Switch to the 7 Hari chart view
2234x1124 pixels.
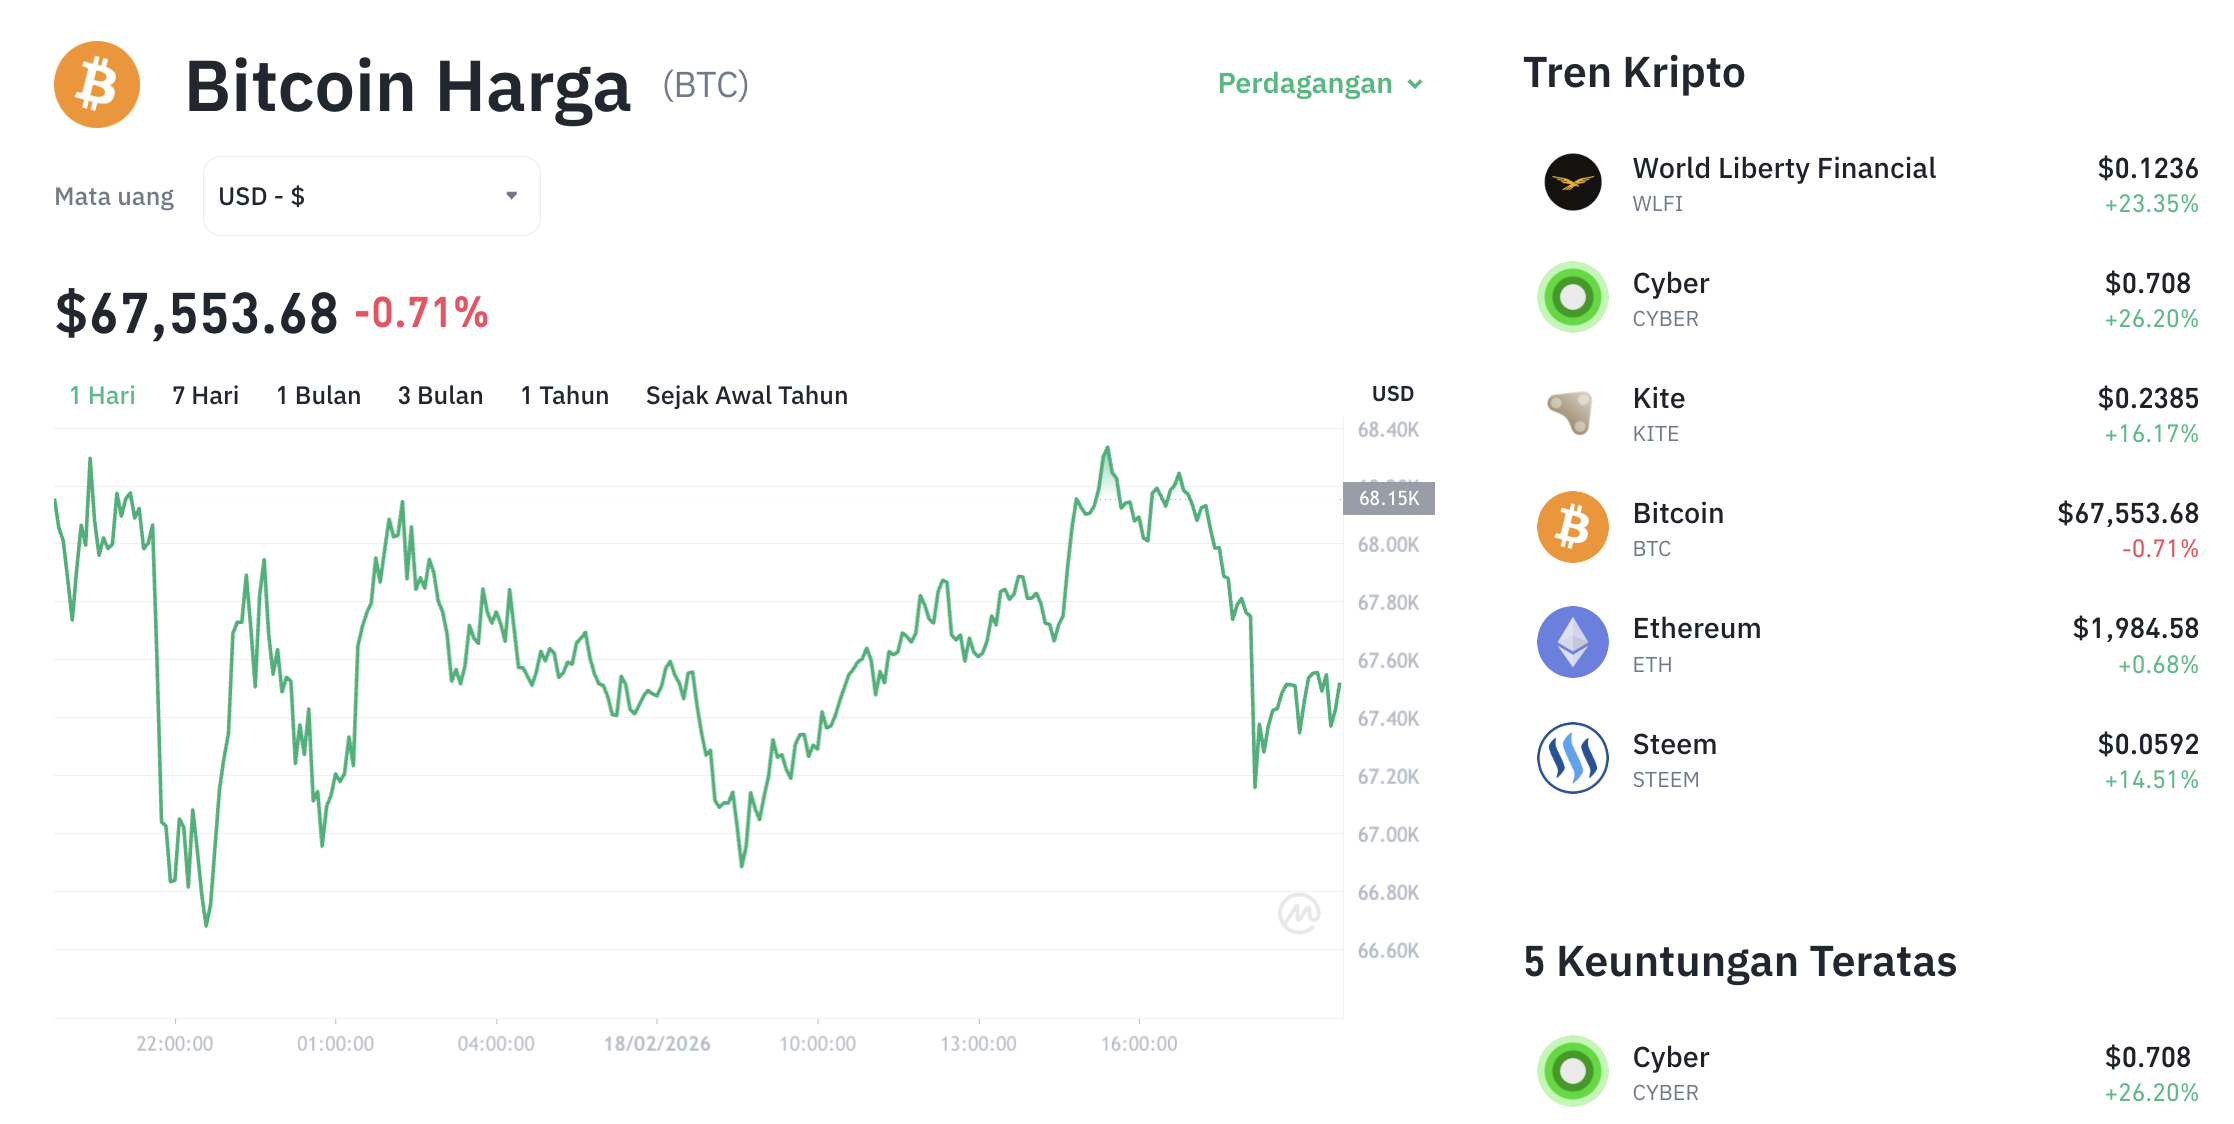(x=204, y=395)
